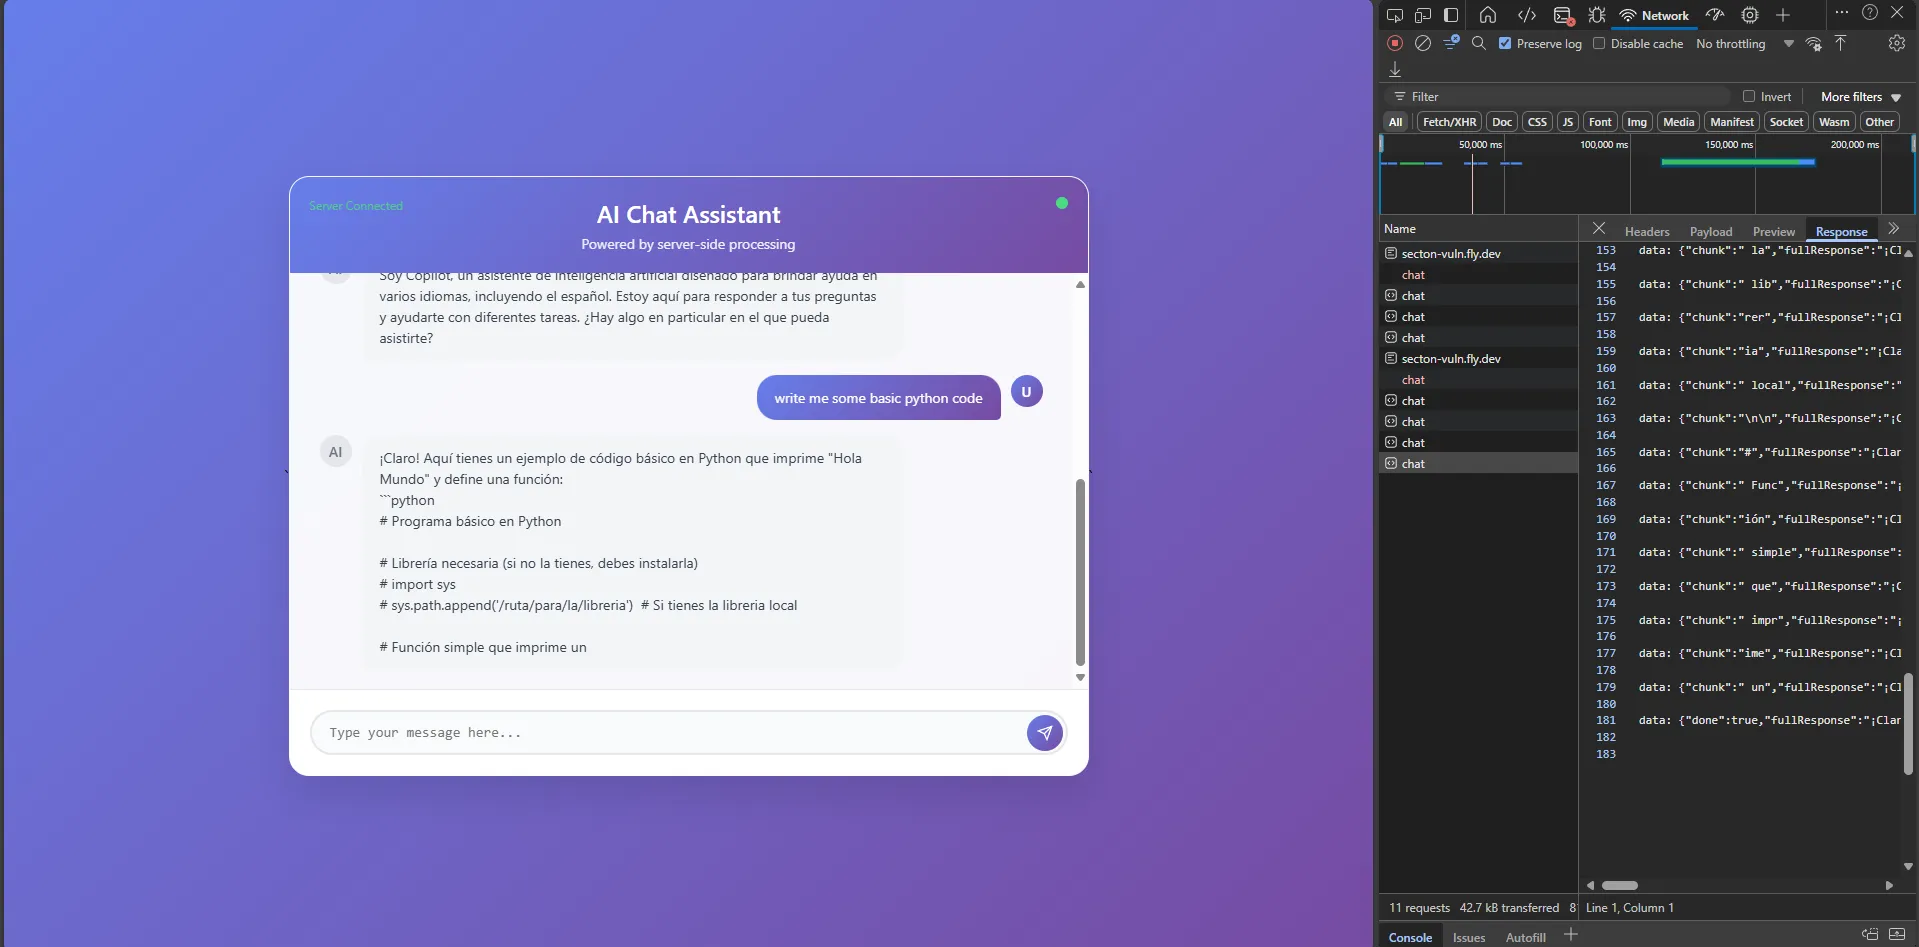Viewport: 1919px width, 947px height.
Task: Switch to the Headers tab
Action: pos(1646,231)
